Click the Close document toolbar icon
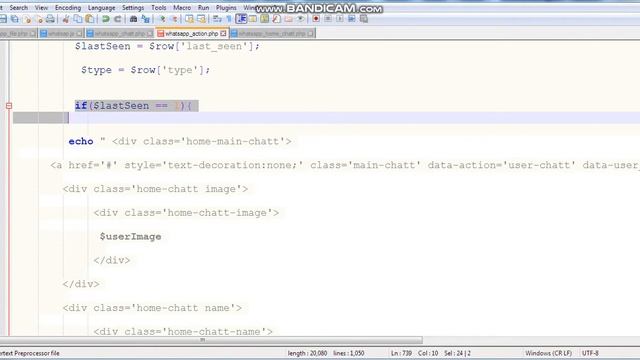The width and height of the screenshot is (640, 360). click(x=27, y=19)
